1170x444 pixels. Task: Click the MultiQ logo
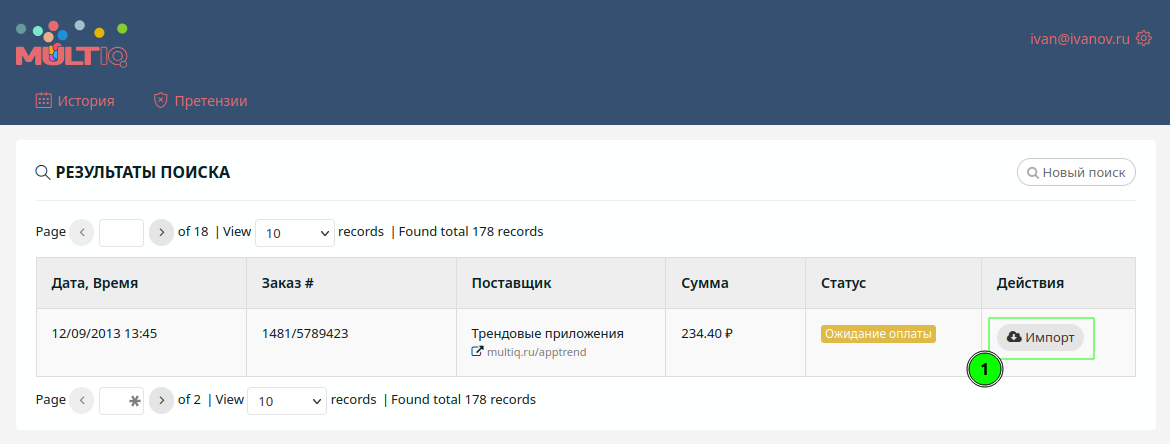coord(72,44)
